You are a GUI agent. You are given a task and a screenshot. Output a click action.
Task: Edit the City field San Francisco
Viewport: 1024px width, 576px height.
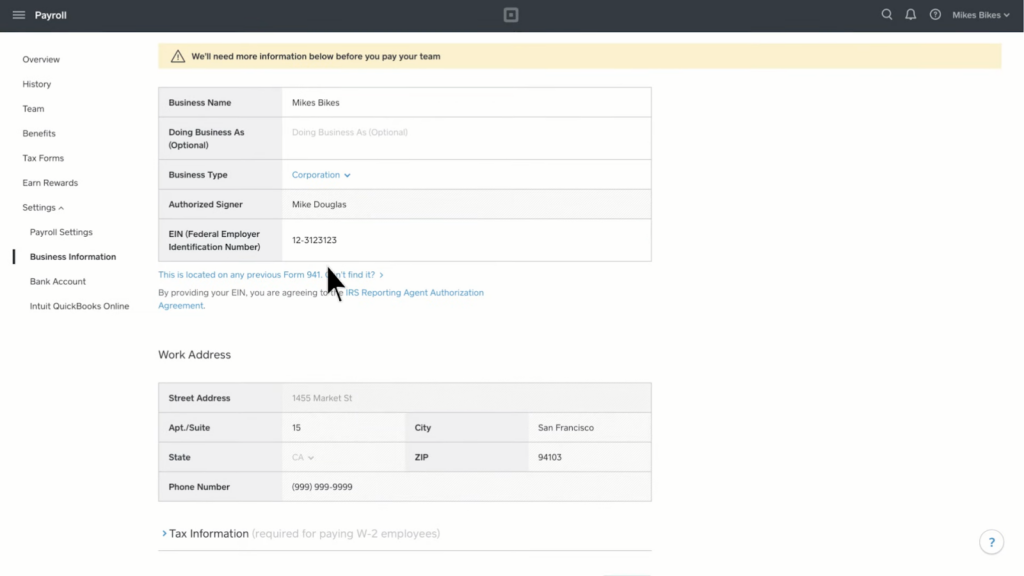point(589,428)
